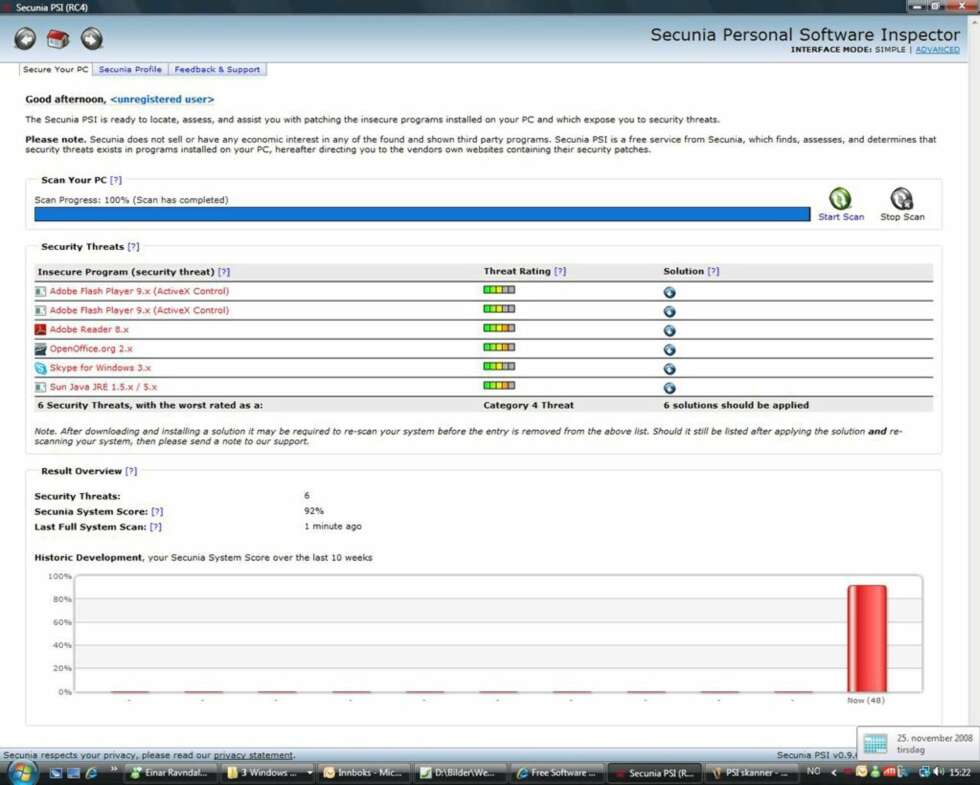Click the threat rating bar for Adobe Reader
This screenshot has height=785, width=980.
tap(499, 328)
